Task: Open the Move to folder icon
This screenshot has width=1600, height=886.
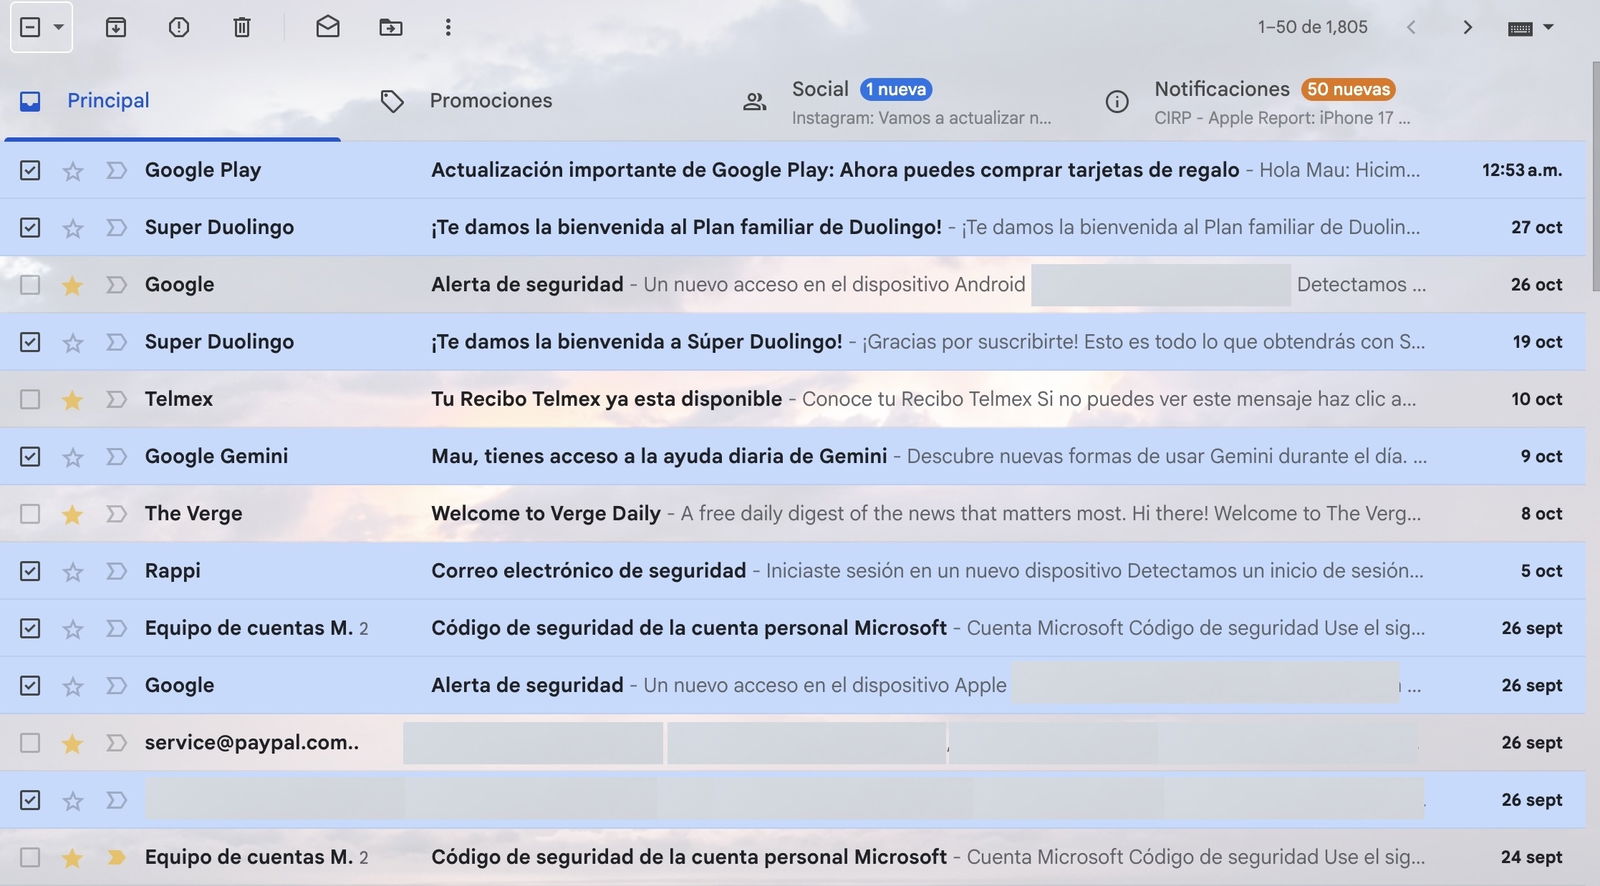Action: point(391,27)
